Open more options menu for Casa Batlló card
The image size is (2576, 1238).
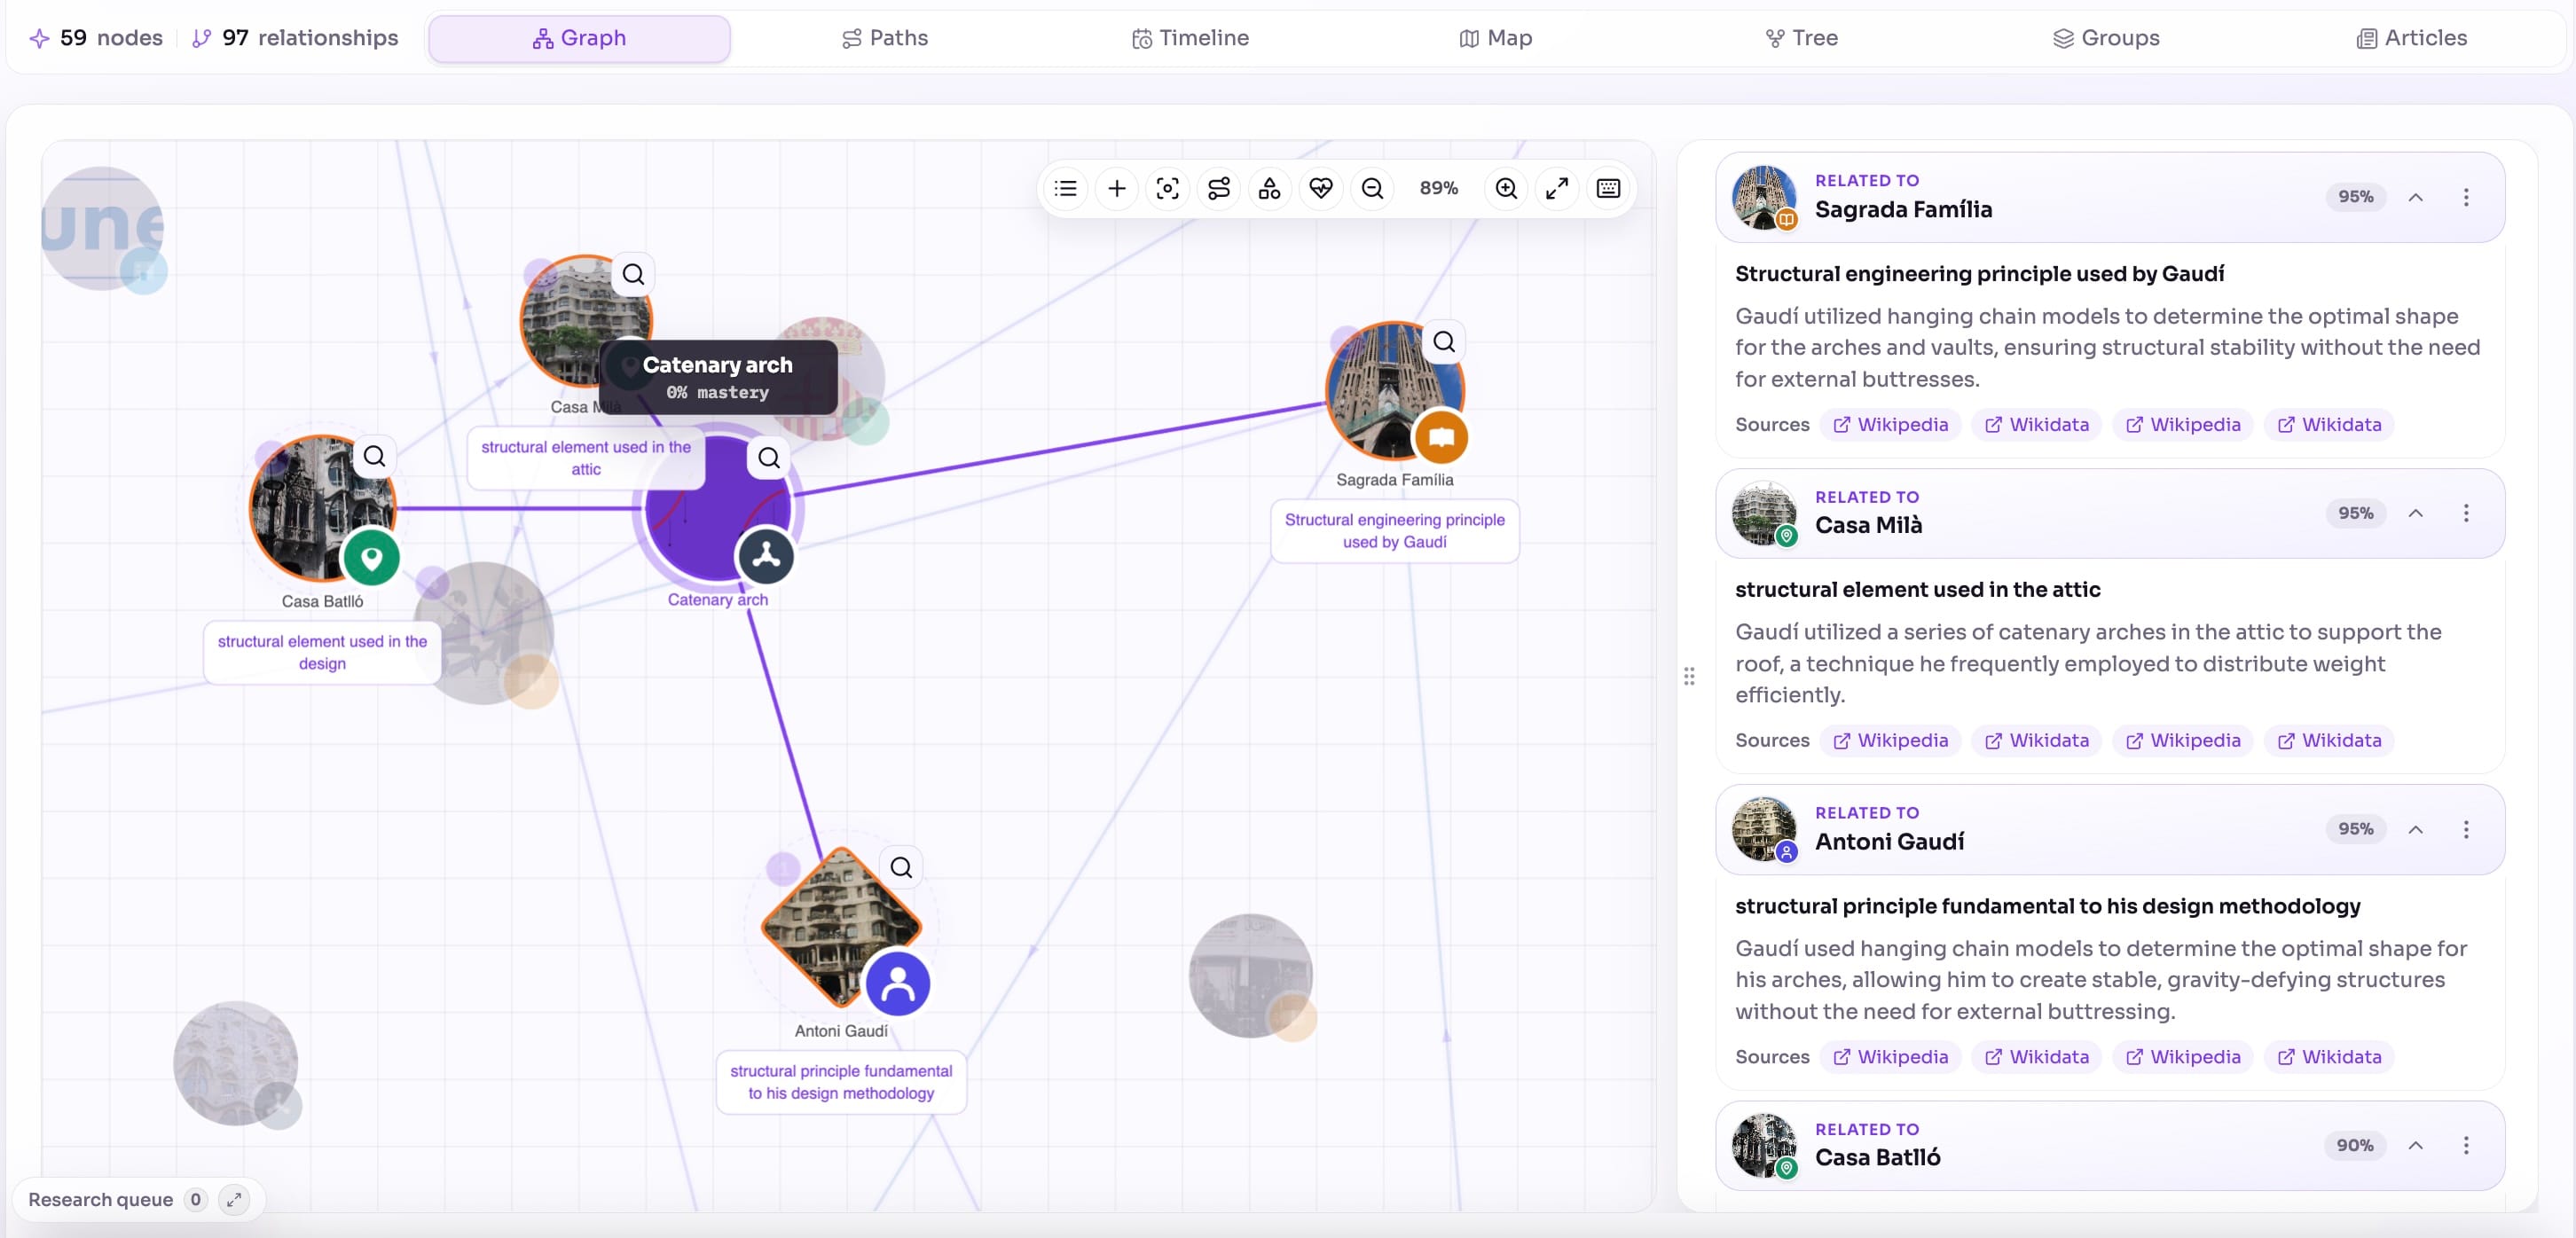2466,1145
